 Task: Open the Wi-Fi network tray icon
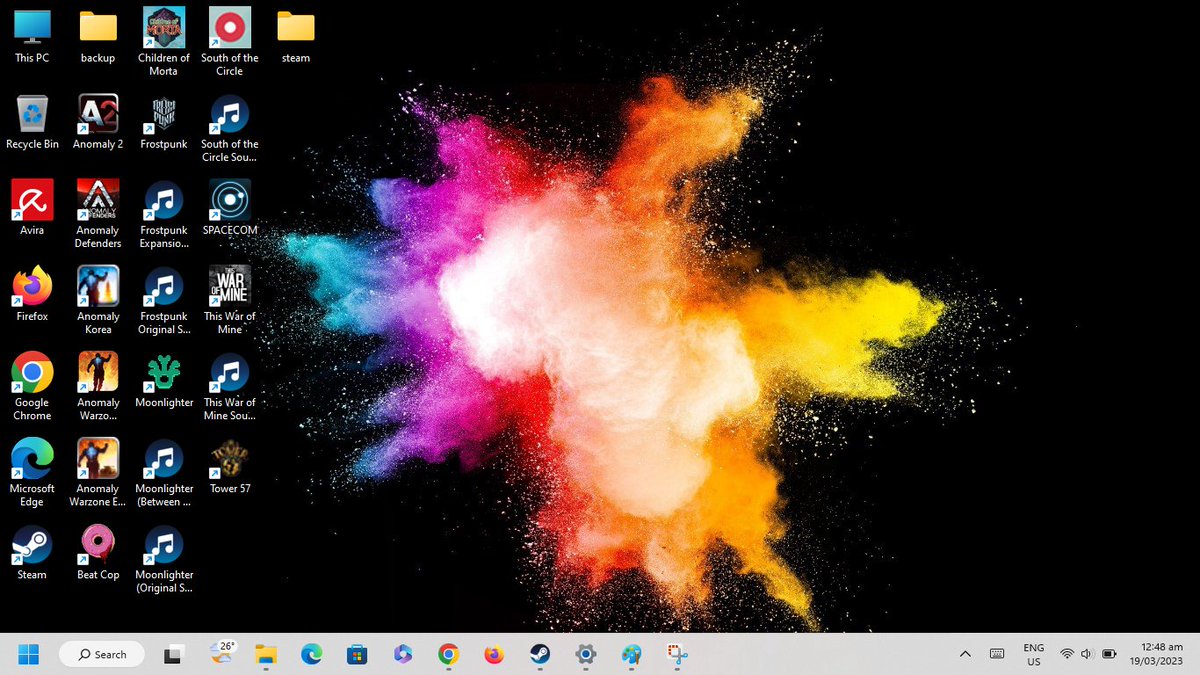[x=1067, y=654]
